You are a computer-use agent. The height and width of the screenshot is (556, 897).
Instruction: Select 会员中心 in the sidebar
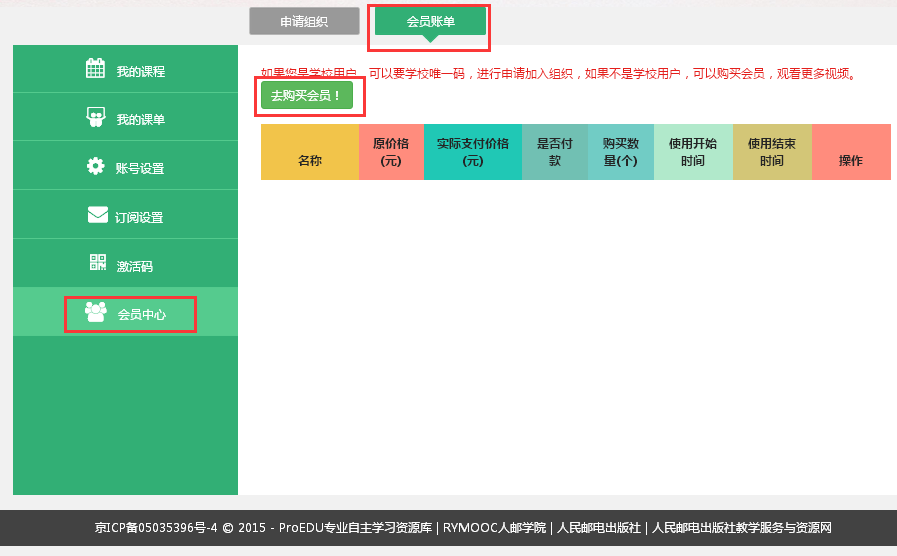(x=125, y=312)
